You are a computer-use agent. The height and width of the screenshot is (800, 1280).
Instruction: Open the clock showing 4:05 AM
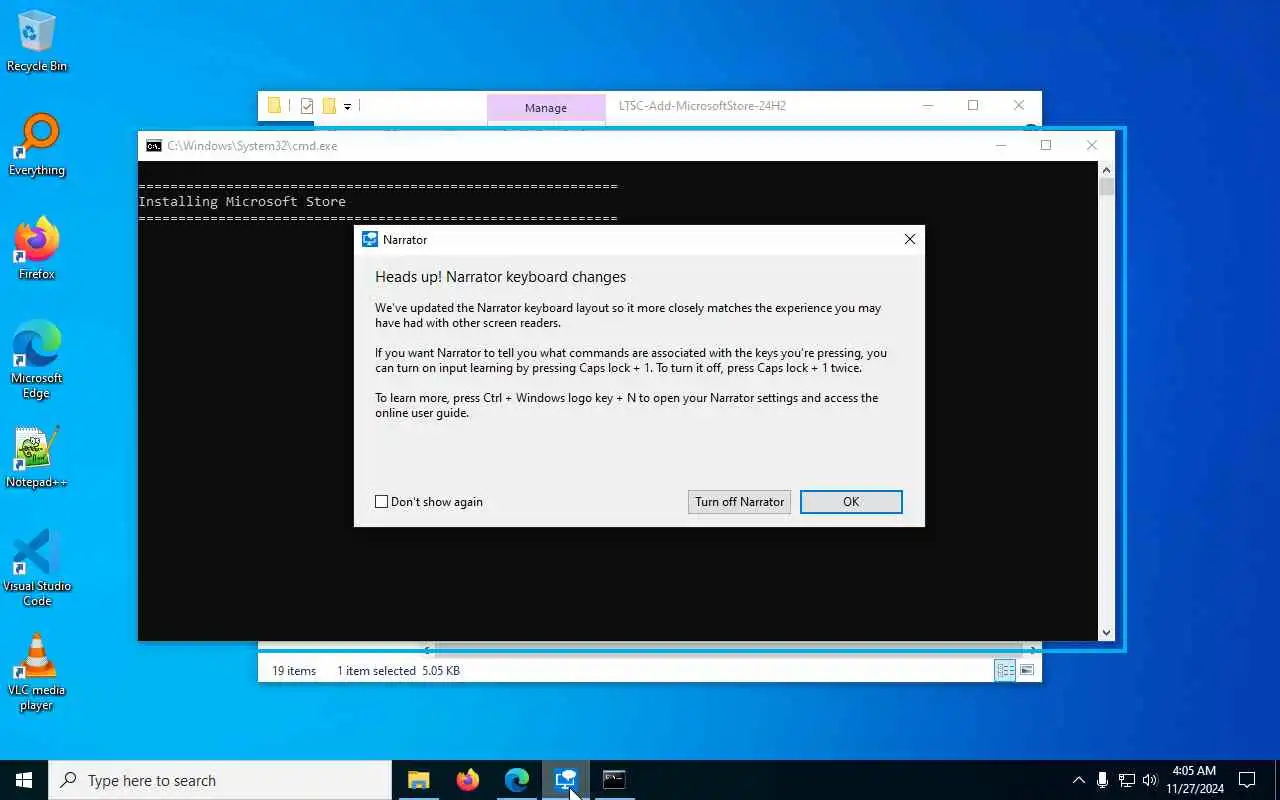tap(1195, 780)
